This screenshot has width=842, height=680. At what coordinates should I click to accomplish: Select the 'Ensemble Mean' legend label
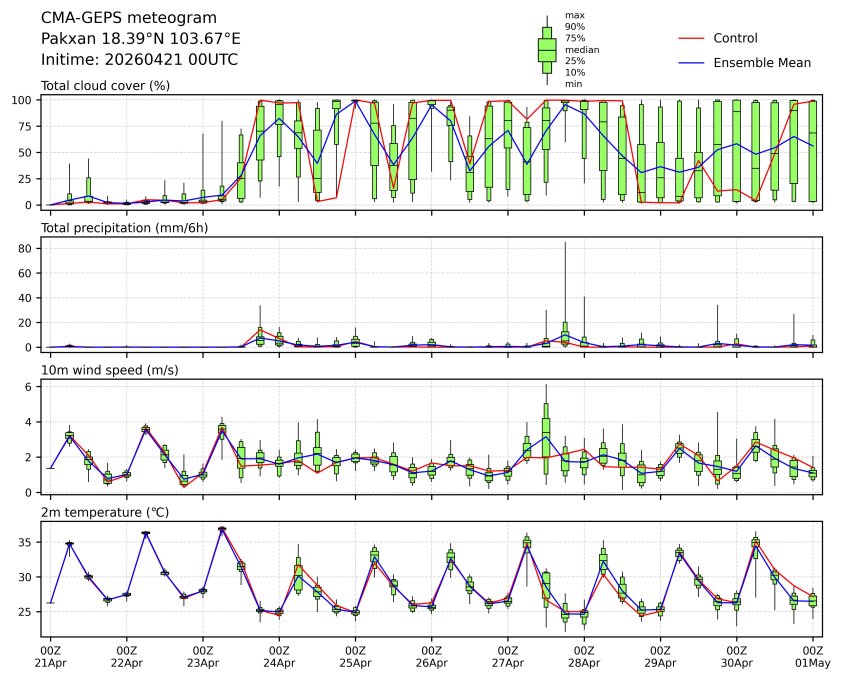[x=761, y=63]
